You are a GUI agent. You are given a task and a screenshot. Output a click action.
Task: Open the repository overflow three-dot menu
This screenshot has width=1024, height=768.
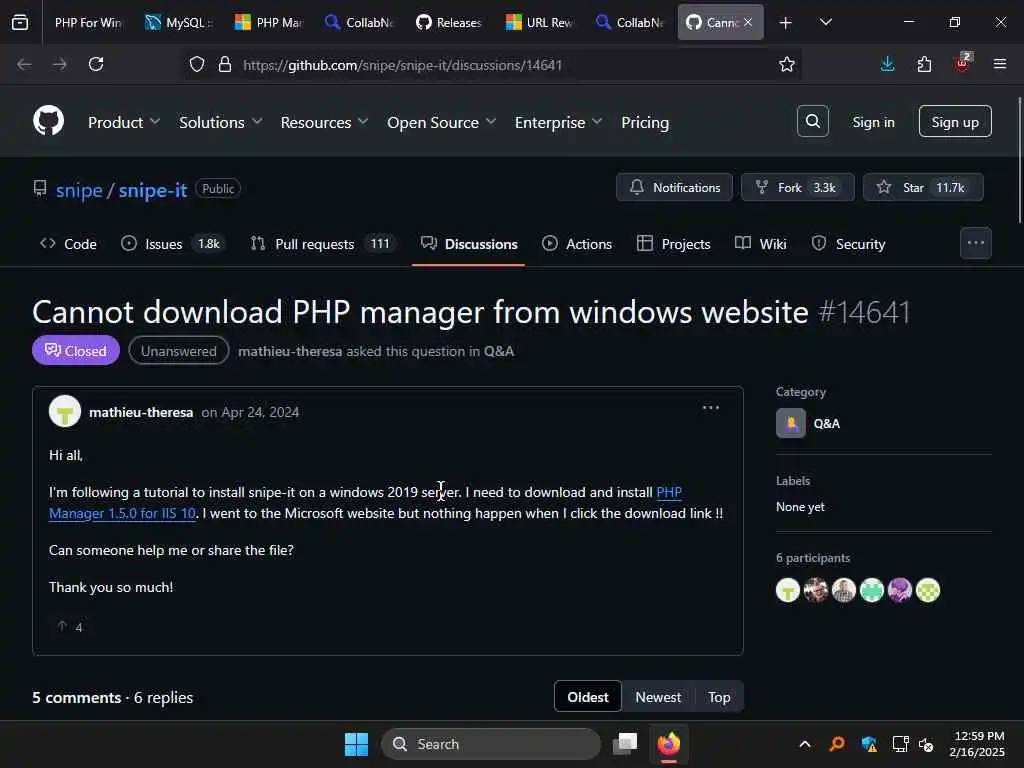pos(976,243)
